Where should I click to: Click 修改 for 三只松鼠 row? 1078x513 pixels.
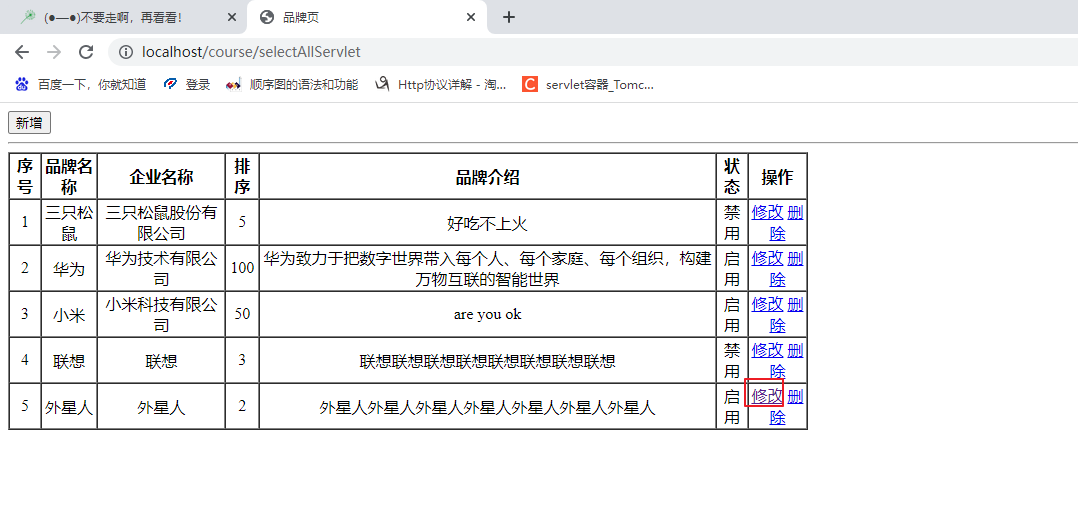pyautogui.click(x=767, y=212)
